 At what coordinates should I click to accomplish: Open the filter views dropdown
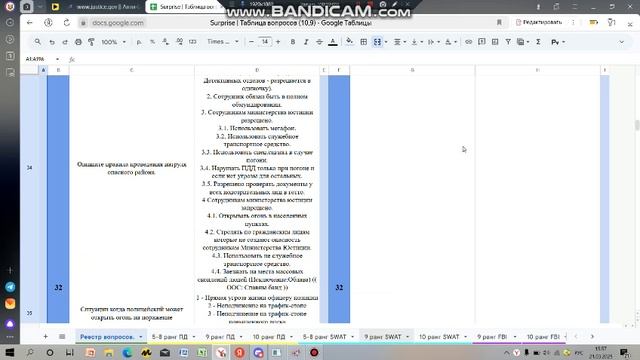pyautogui.click(x=523, y=42)
